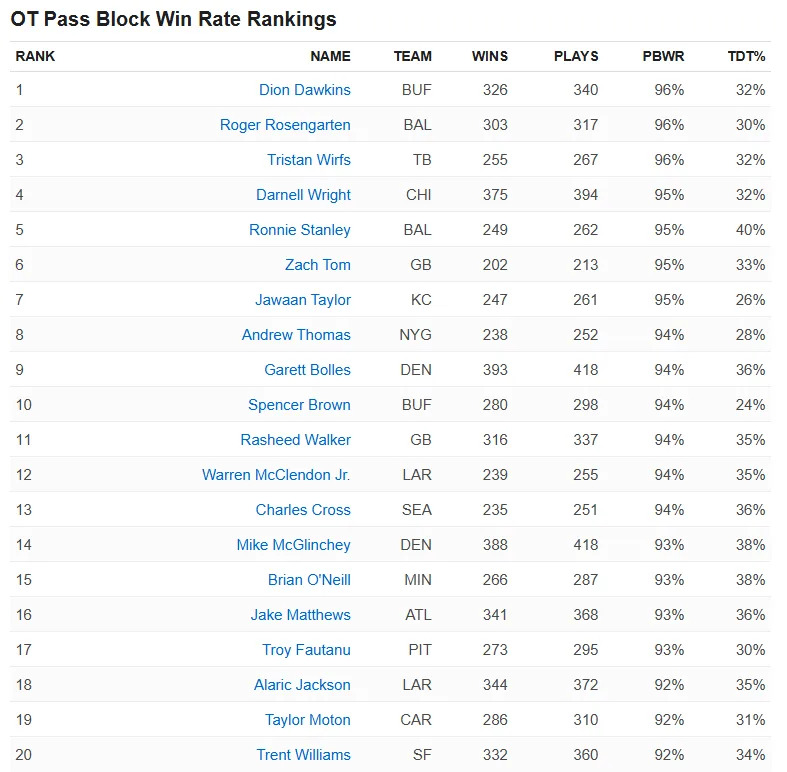787x772 pixels.
Task: Click Roger Rosengarten's name link
Action: [285, 125]
